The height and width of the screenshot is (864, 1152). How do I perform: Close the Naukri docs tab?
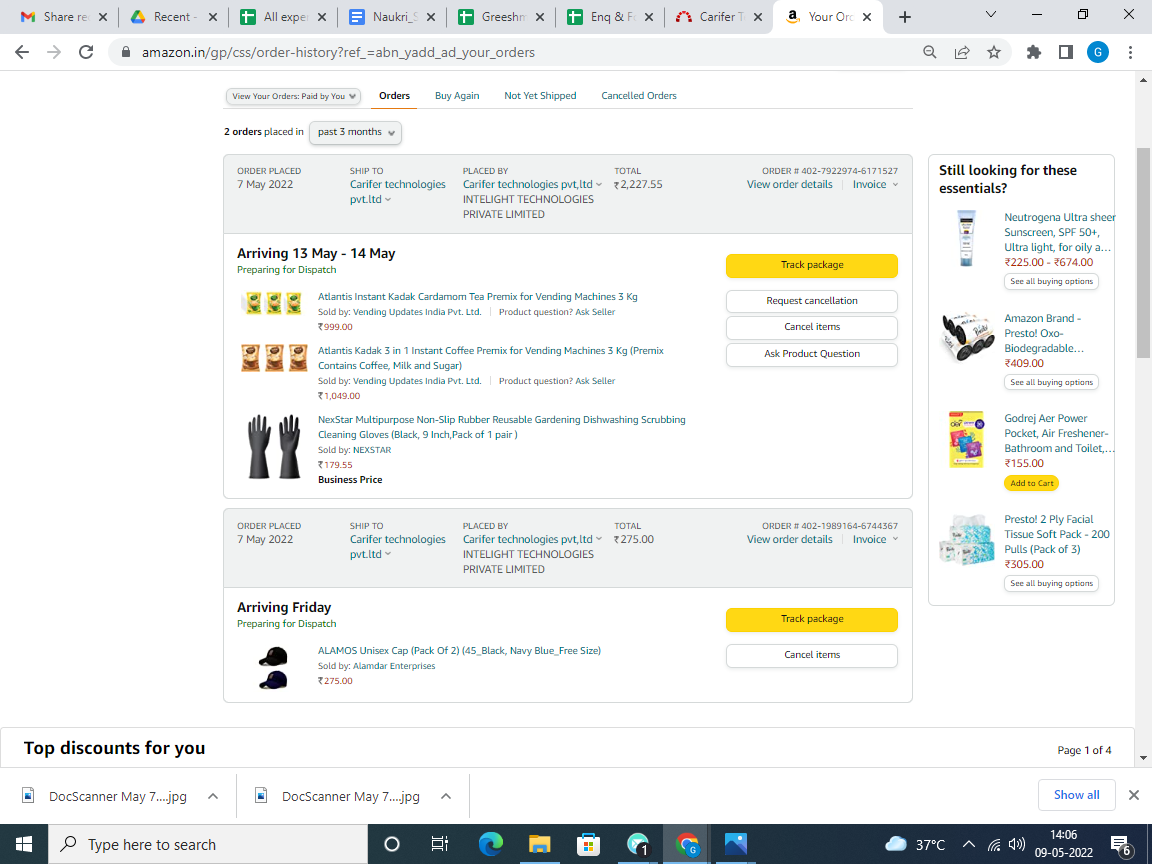click(x=430, y=17)
